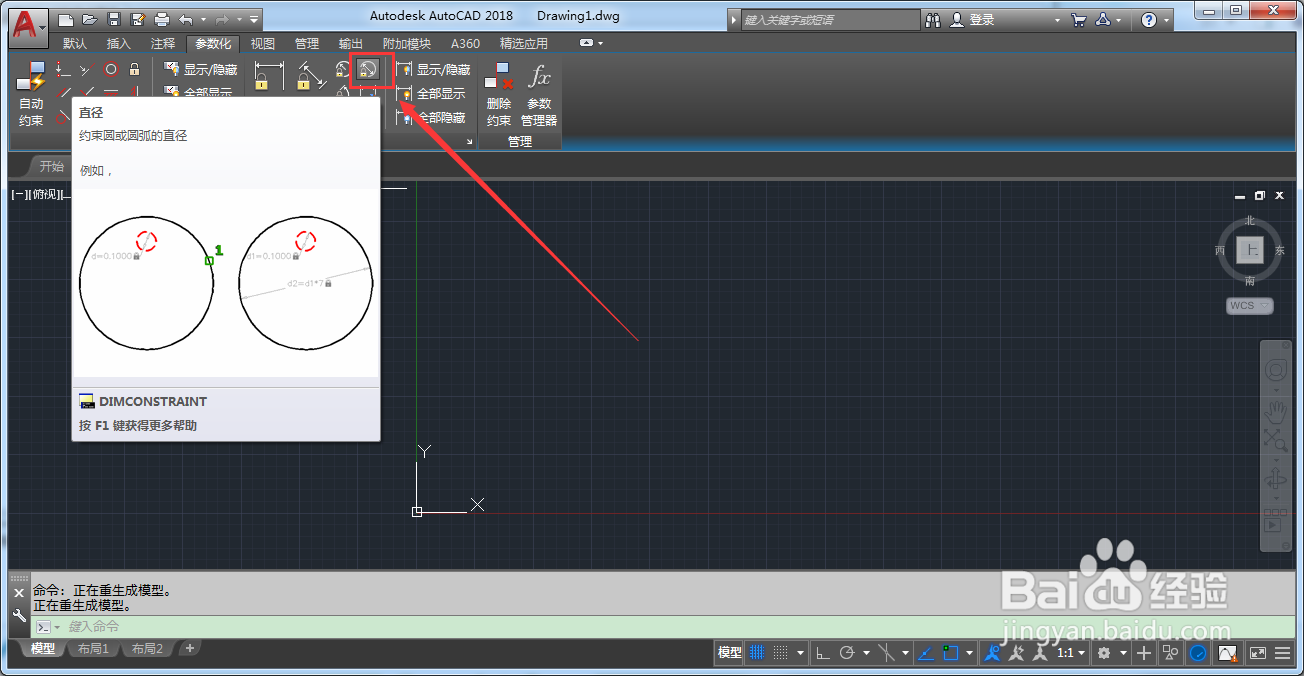Select the Aligned dimensional constraint icon
Screen dimensions: 1304x676
(313, 76)
